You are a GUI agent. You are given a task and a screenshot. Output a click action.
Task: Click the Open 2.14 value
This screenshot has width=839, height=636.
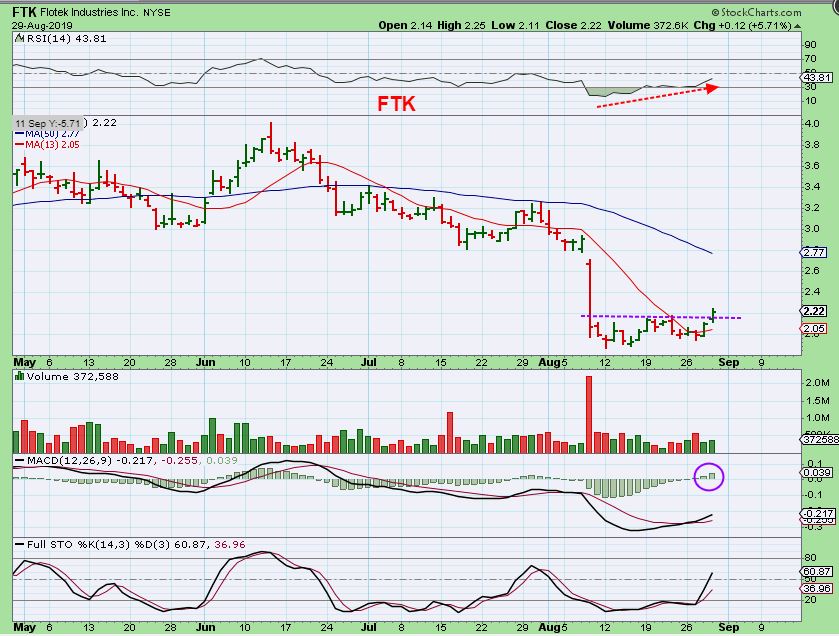pyautogui.click(x=405, y=25)
